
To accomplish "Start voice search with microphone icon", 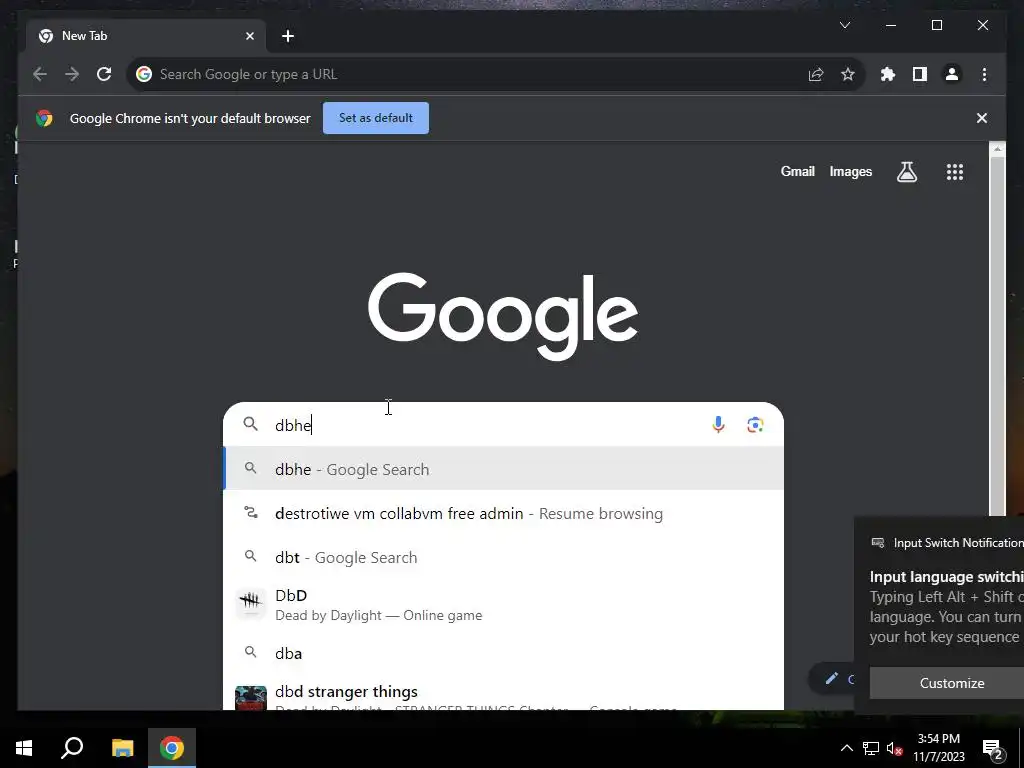I will [718, 424].
